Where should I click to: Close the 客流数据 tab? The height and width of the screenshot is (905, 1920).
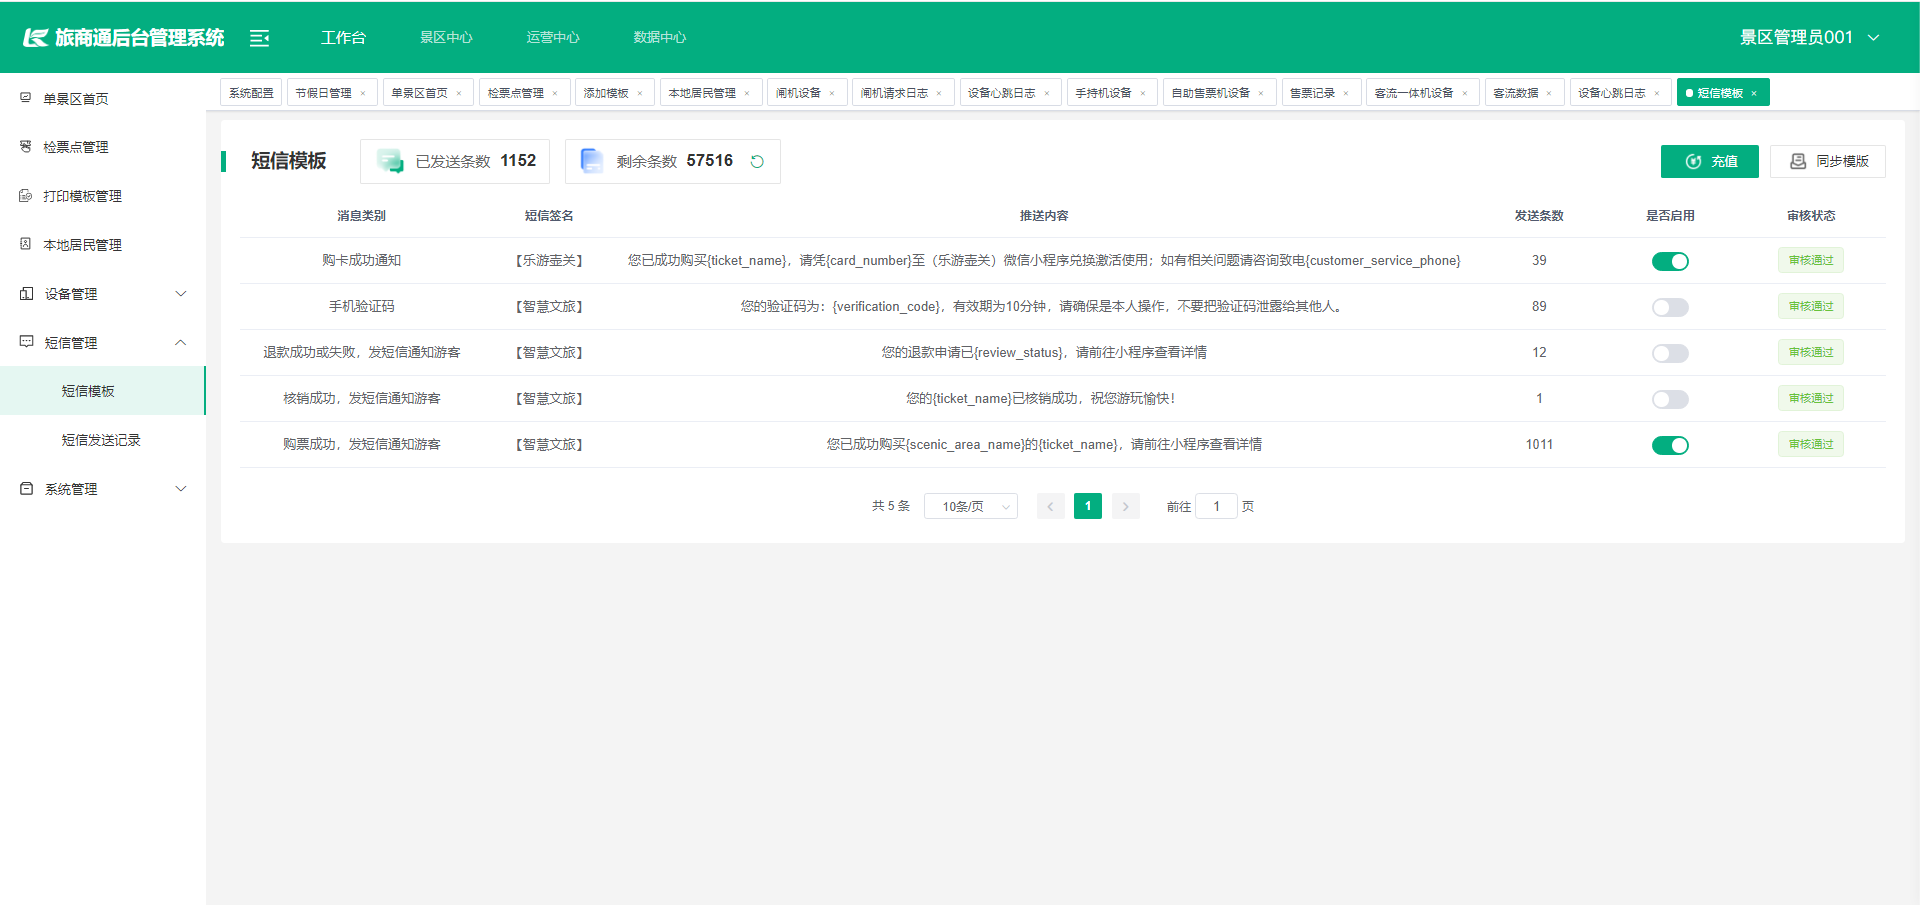(1549, 93)
